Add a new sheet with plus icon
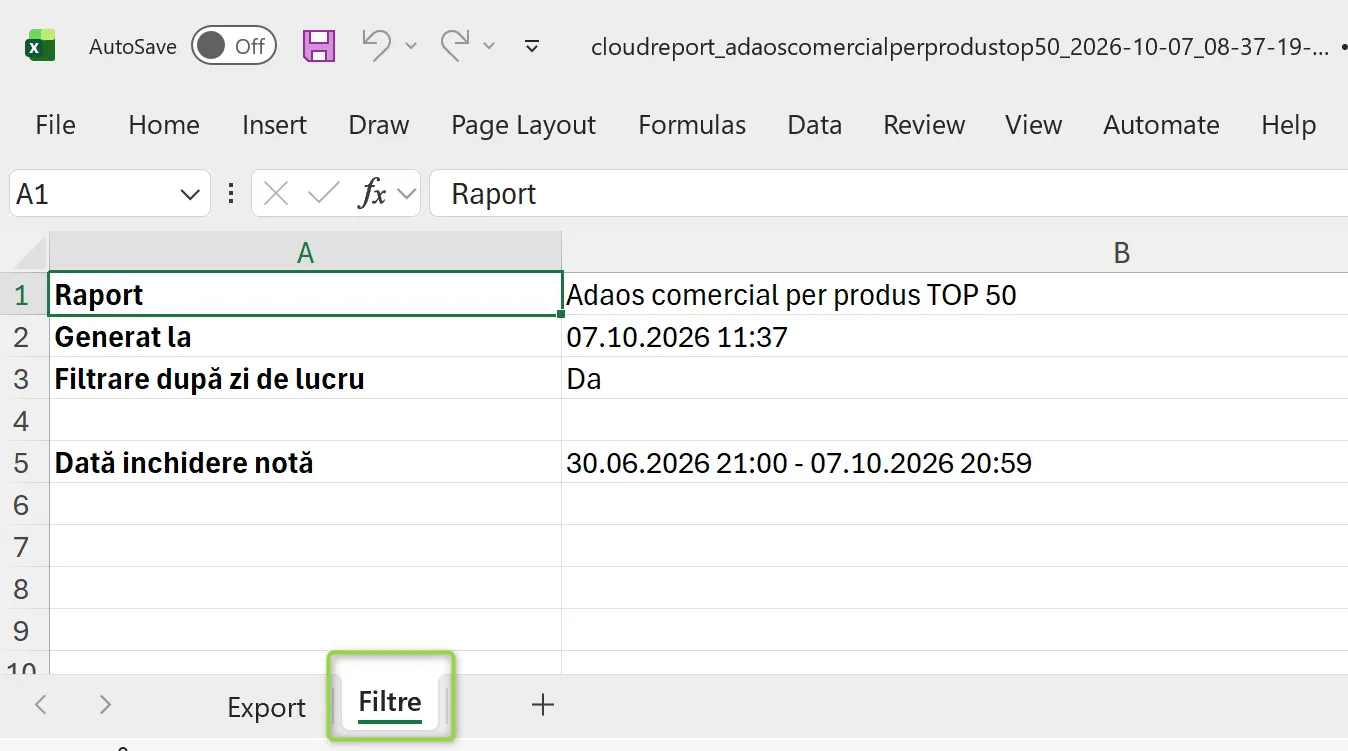This screenshot has width=1348, height=751. (x=542, y=705)
